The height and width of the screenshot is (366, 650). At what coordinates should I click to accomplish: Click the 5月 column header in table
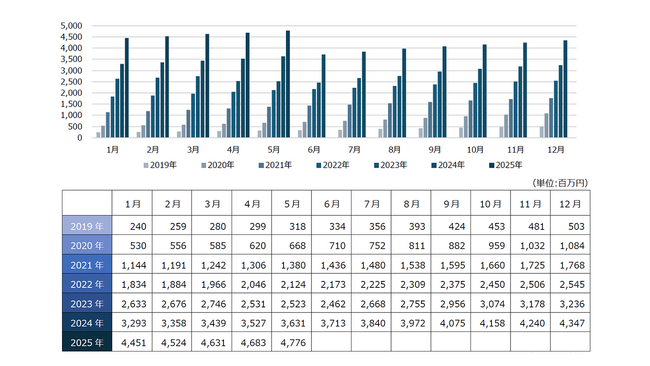pos(291,204)
